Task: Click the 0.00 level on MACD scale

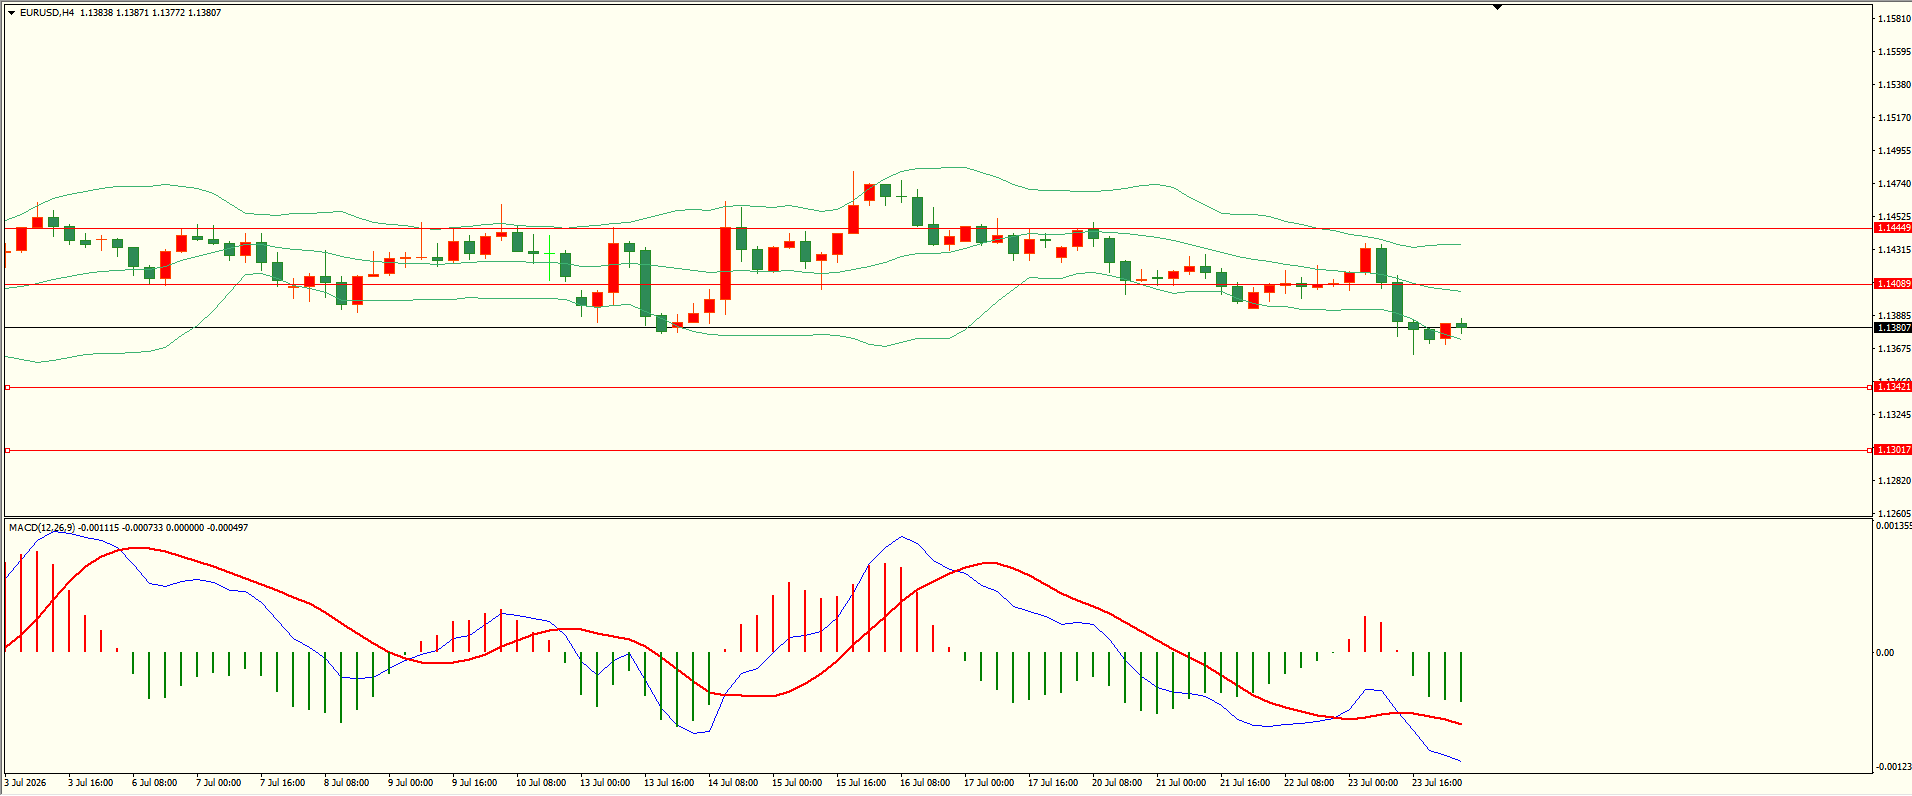Action: coord(1885,653)
